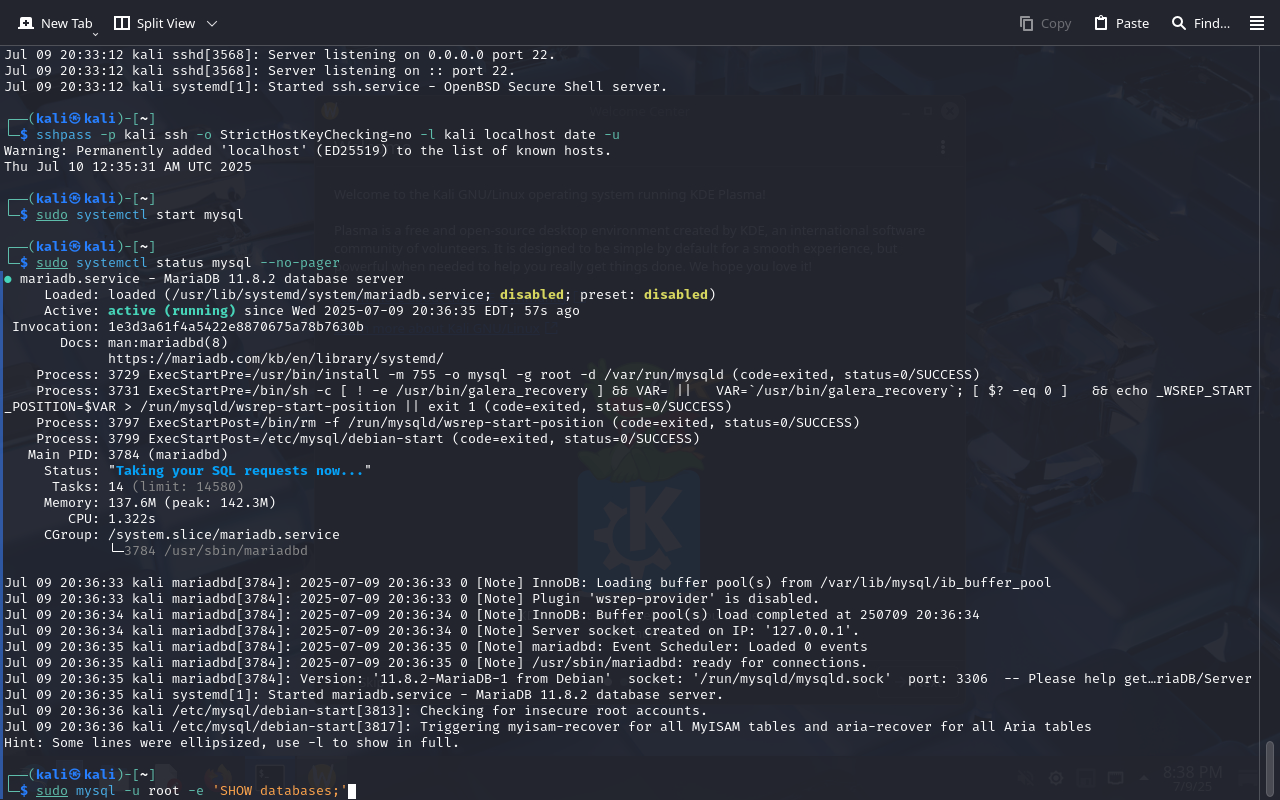Image resolution: width=1280 pixels, height=800 pixels.
Task: Click the green dot before mariadb.service
Action: (x=8, y=278)
